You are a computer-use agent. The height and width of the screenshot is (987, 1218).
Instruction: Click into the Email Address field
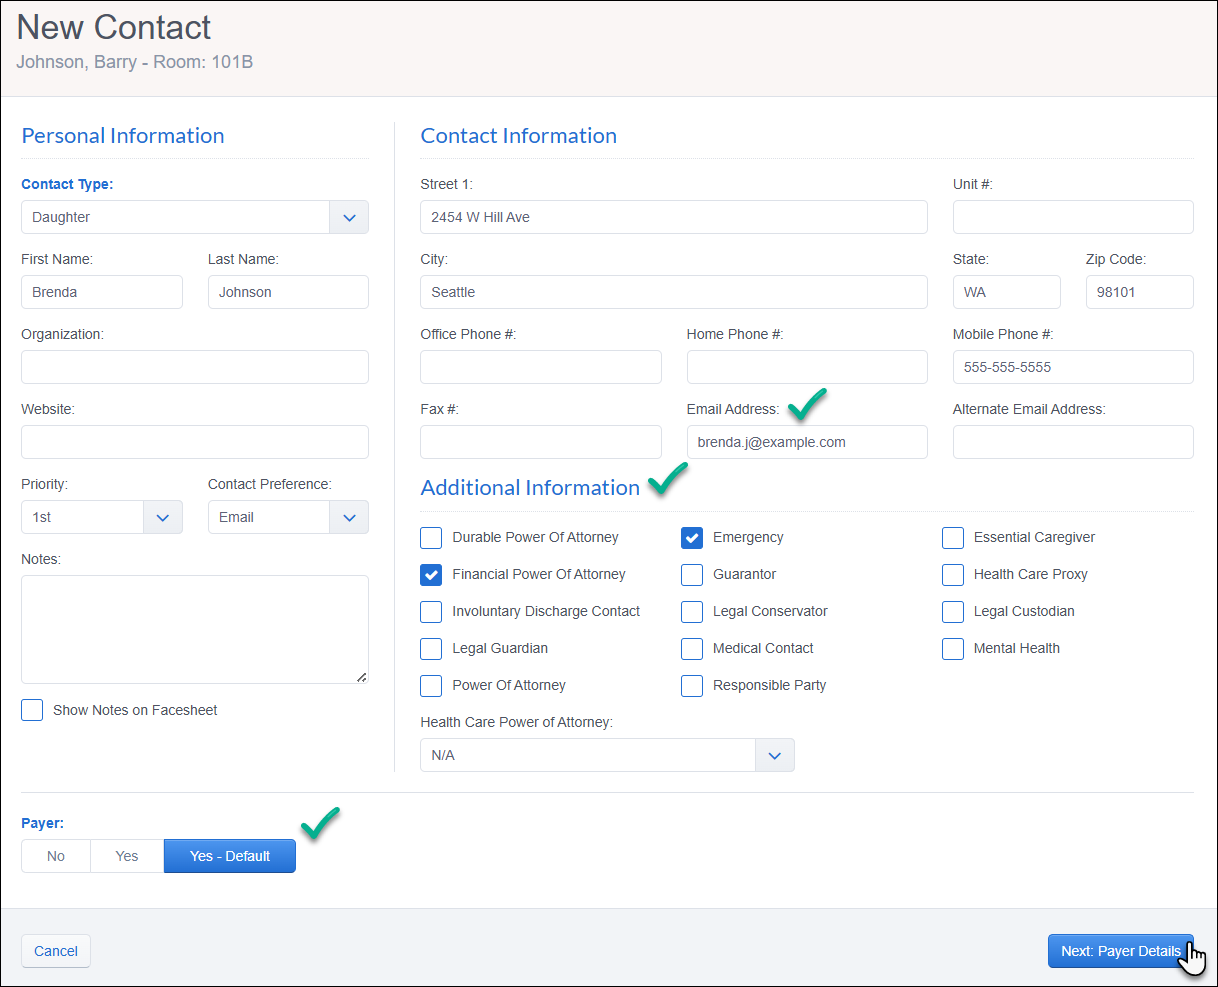point(807,442)
